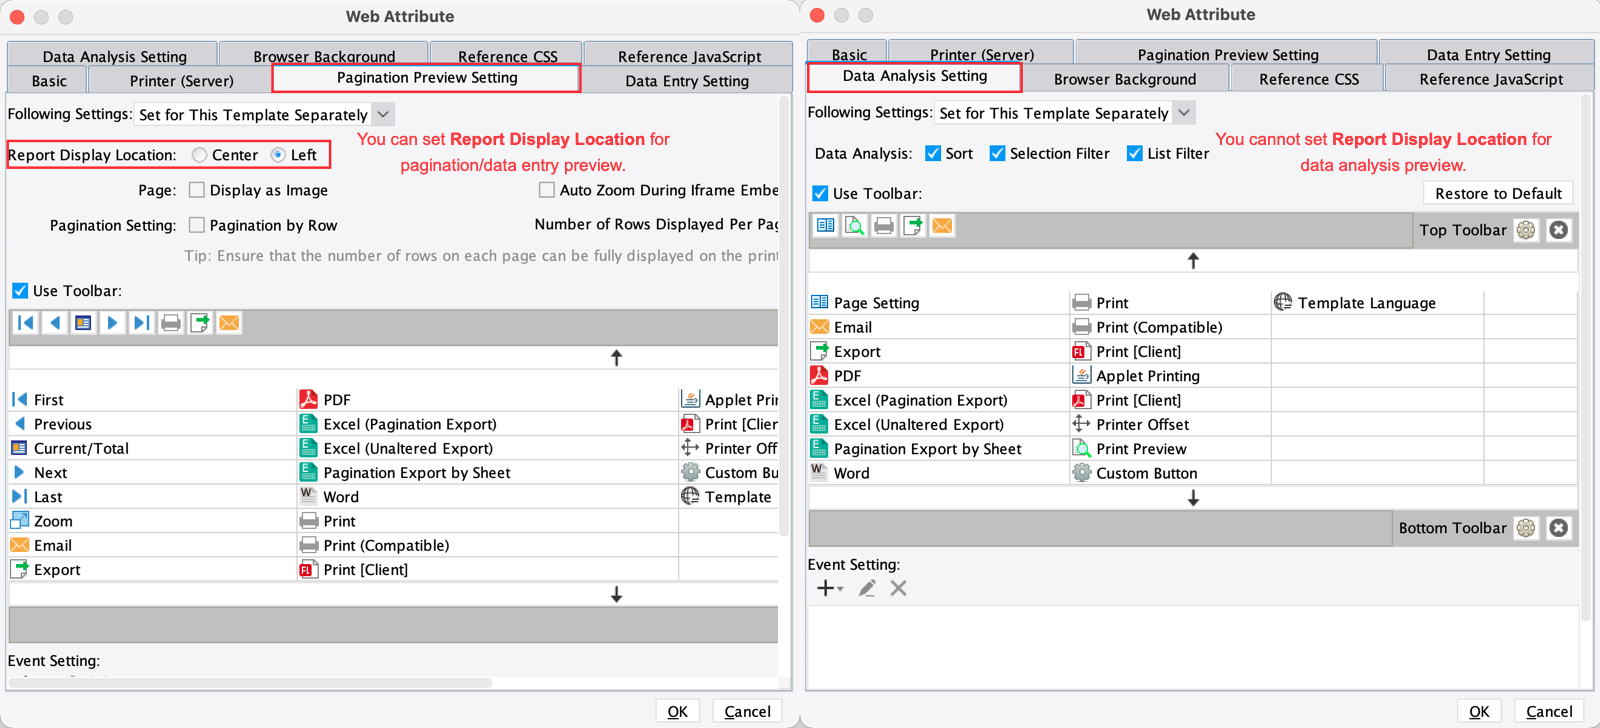This screenshot has height=728, width=1600.
Task: Click Next page icon in left toolbar strip
Action: point(113,323)
